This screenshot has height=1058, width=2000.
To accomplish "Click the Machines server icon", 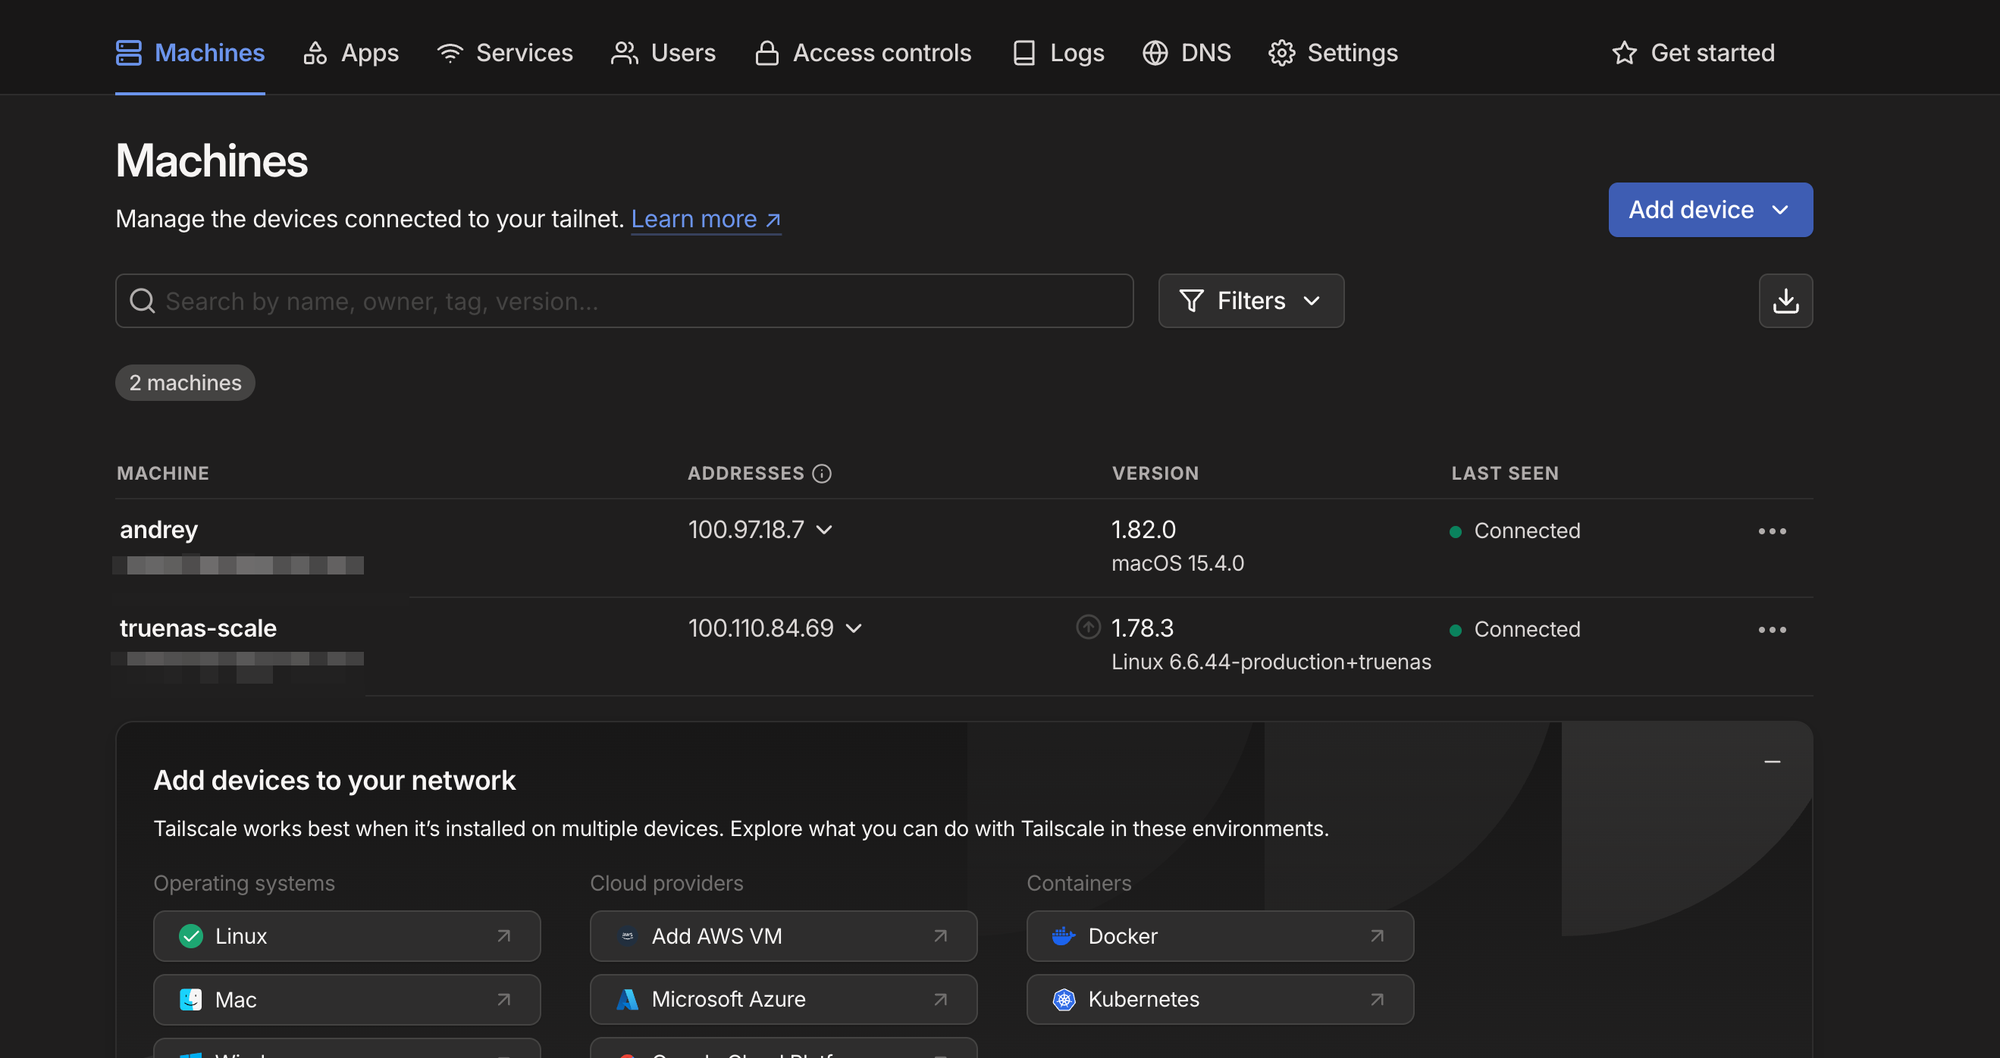I will coord(129,53).
